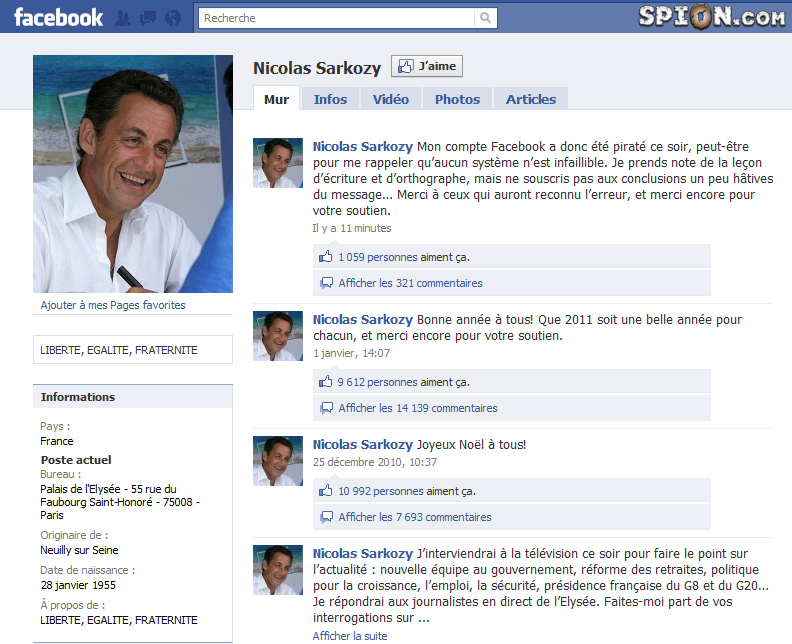Click author name on Joyeux Noël post
Viewport: 792px width, 644px height.
363,444
